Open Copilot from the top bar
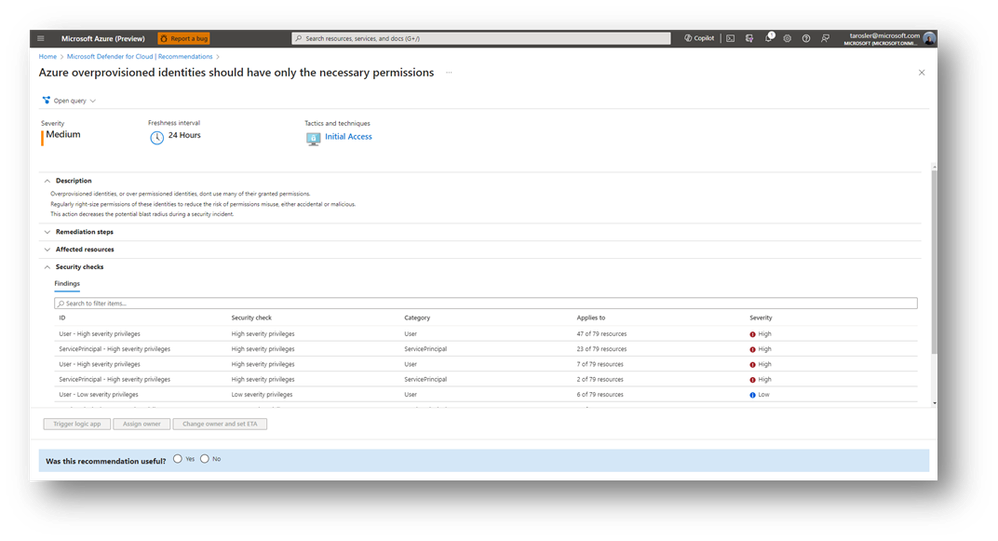The image size is (998, 541). tap(699, 38)
